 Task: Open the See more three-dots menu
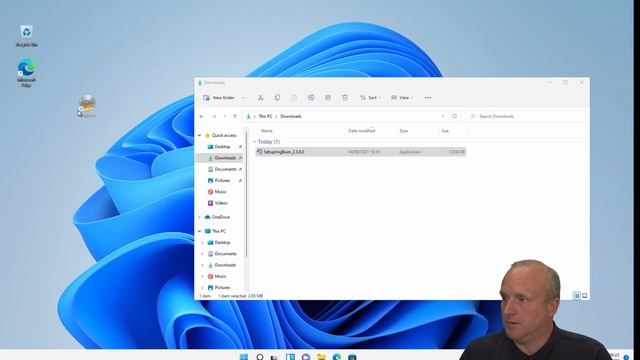(x=428, y=98)
